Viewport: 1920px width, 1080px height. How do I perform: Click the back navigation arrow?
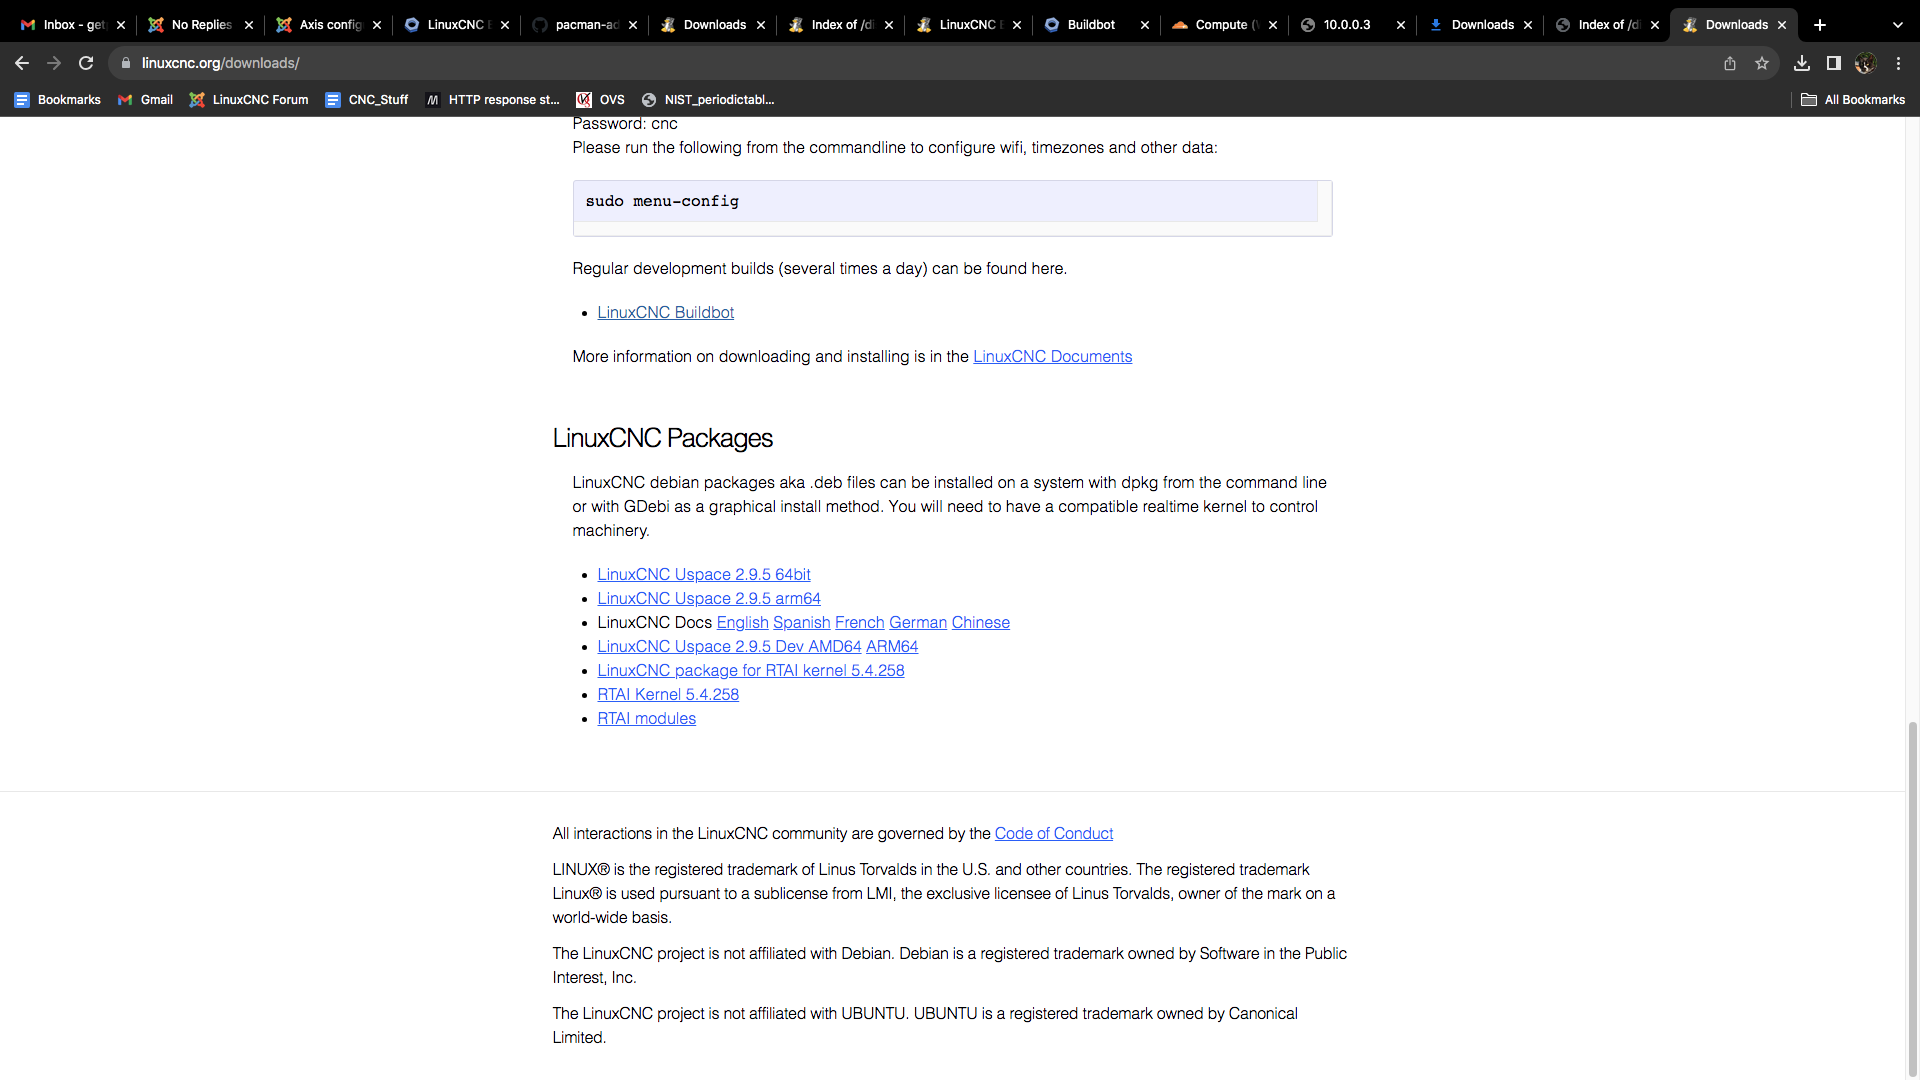(21, 62)
